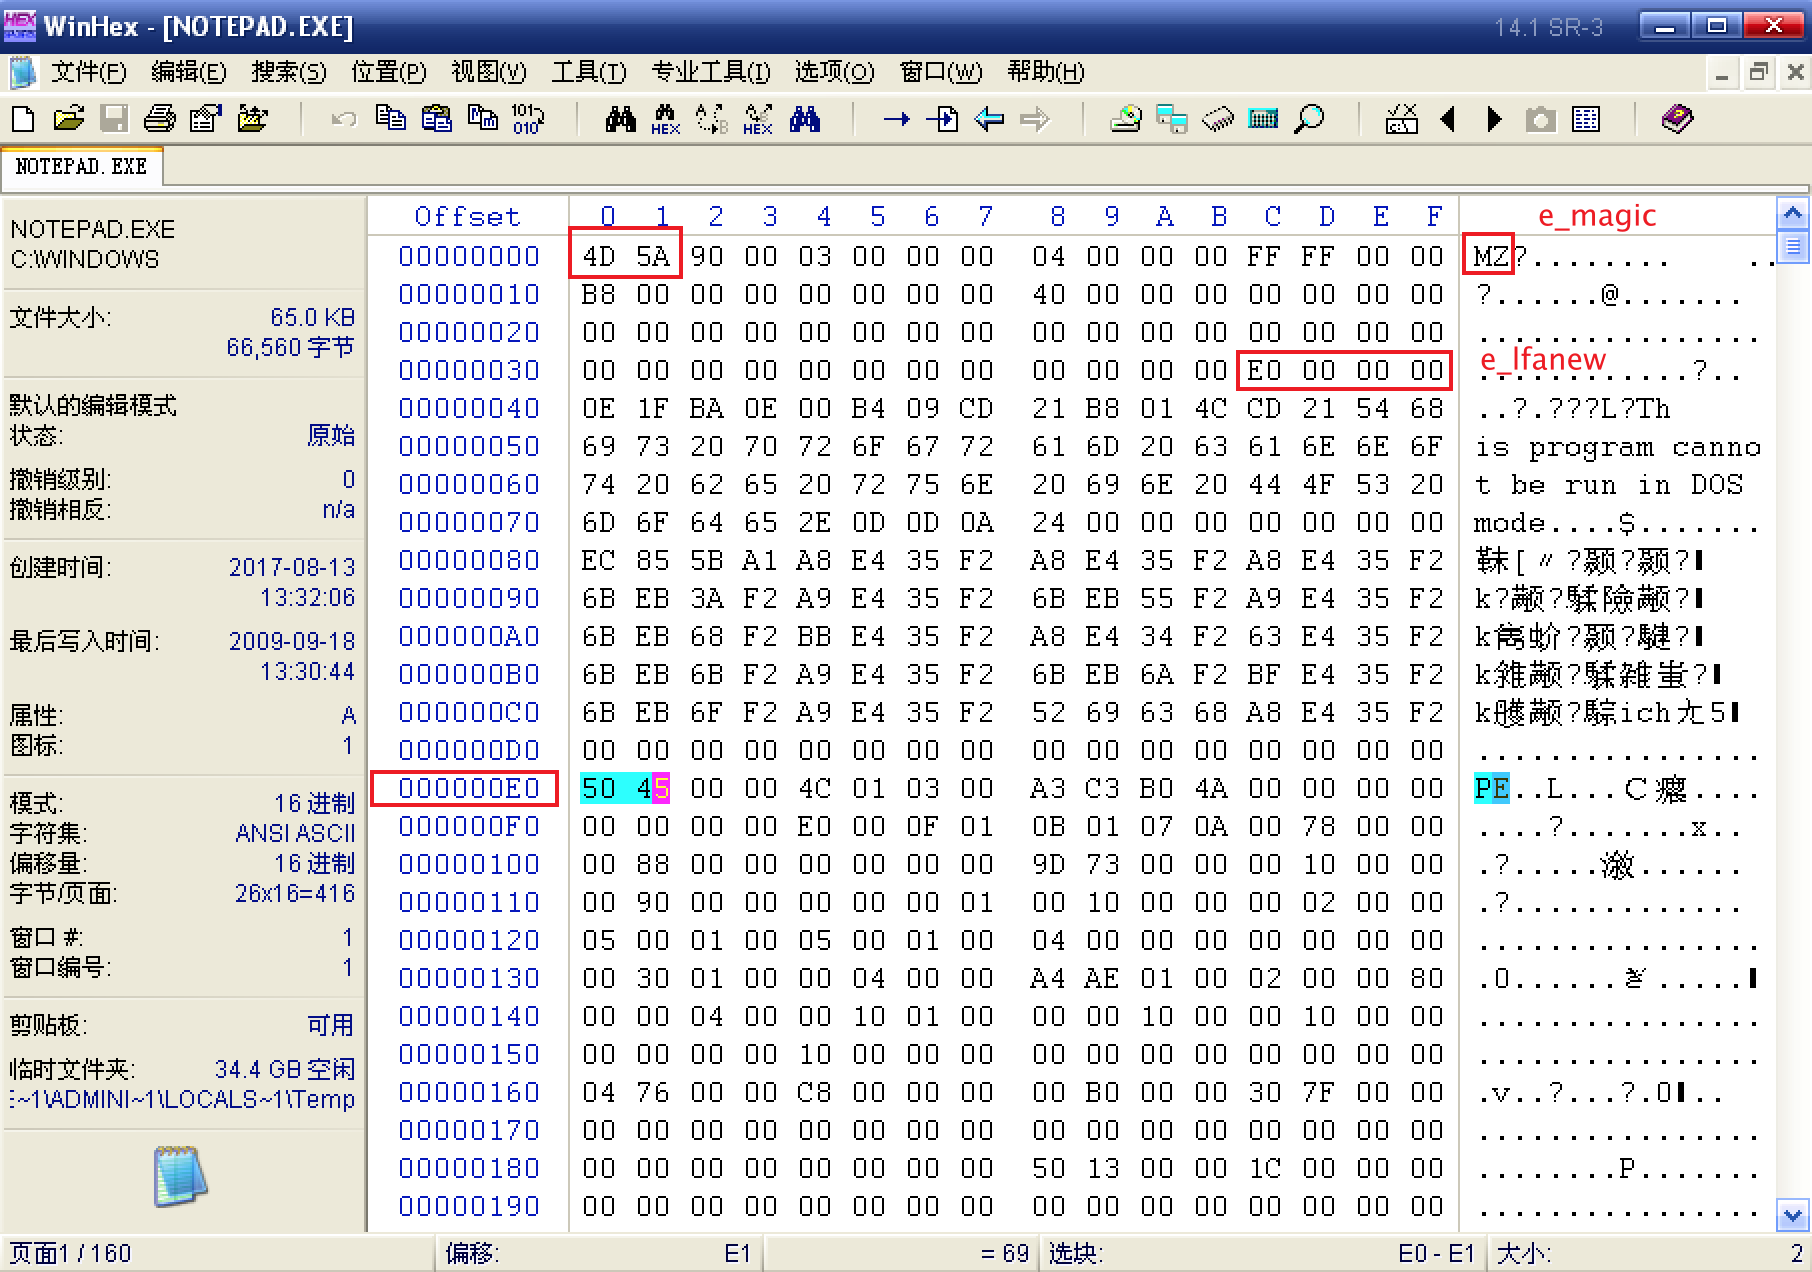The image size is (1812, 1272).
Task: Open the 文件(F) menu
Action: coord(88,72)
